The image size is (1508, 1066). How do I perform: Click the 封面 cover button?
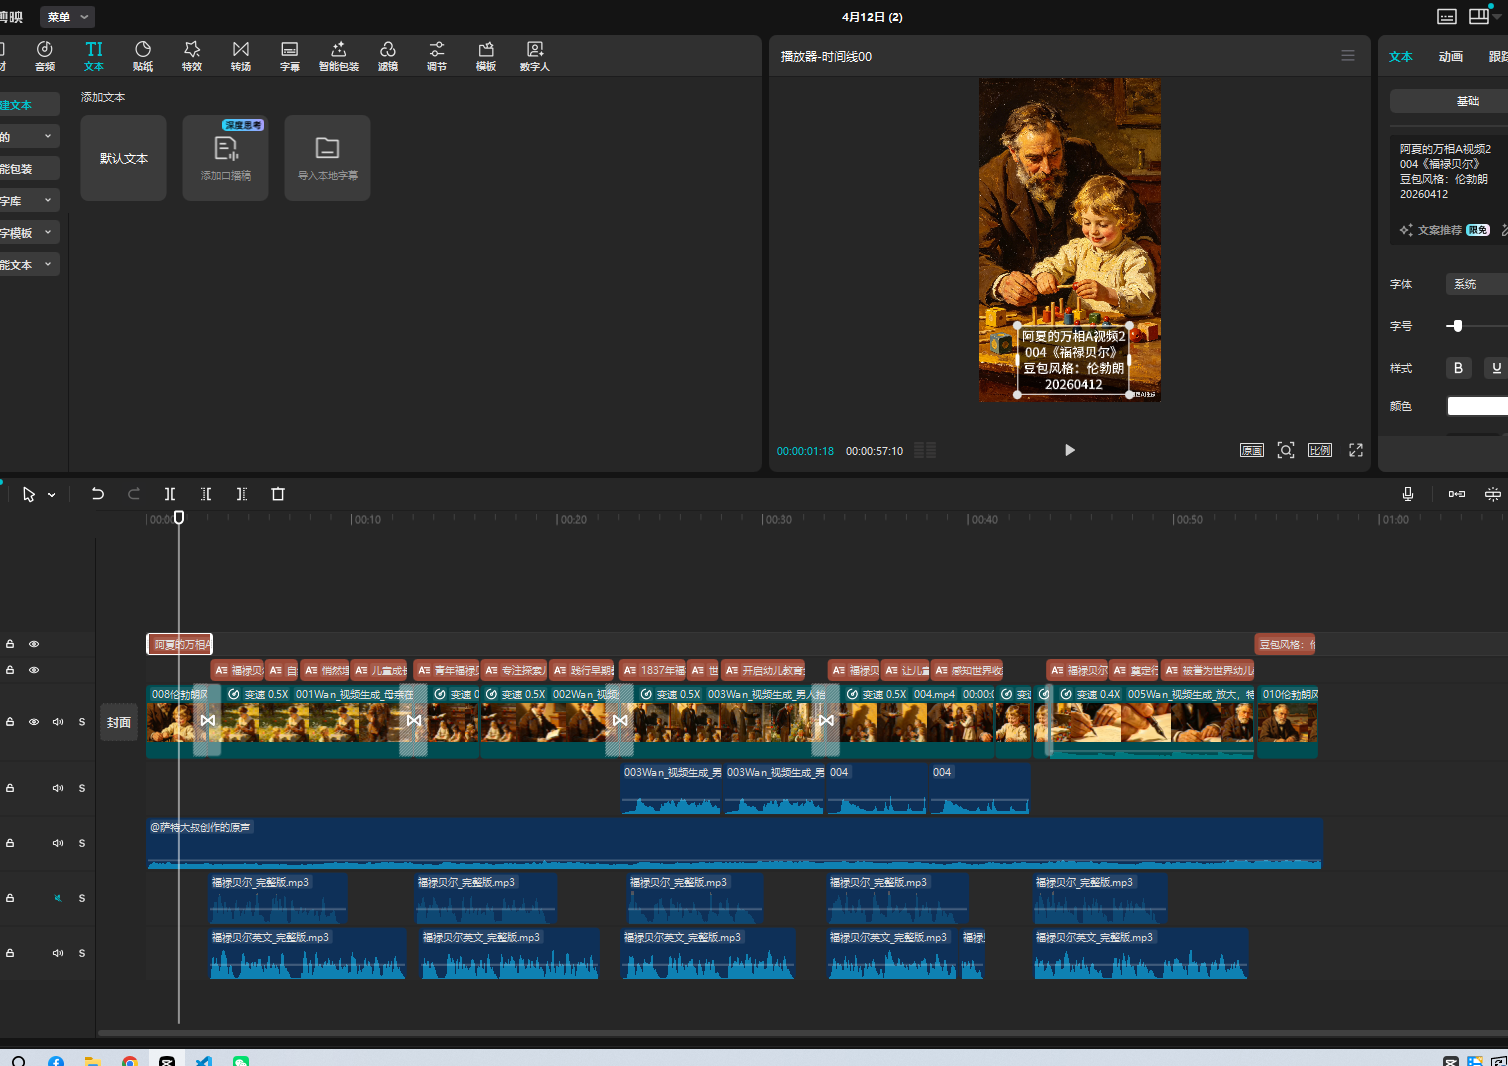point(119,722)
